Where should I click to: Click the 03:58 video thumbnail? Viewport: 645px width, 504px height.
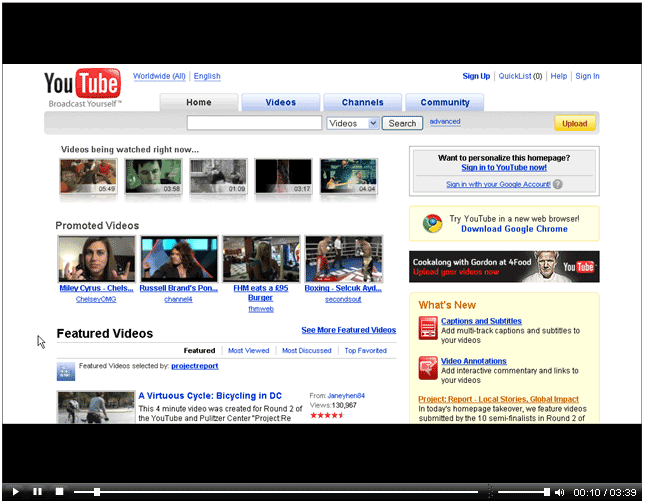153,176
